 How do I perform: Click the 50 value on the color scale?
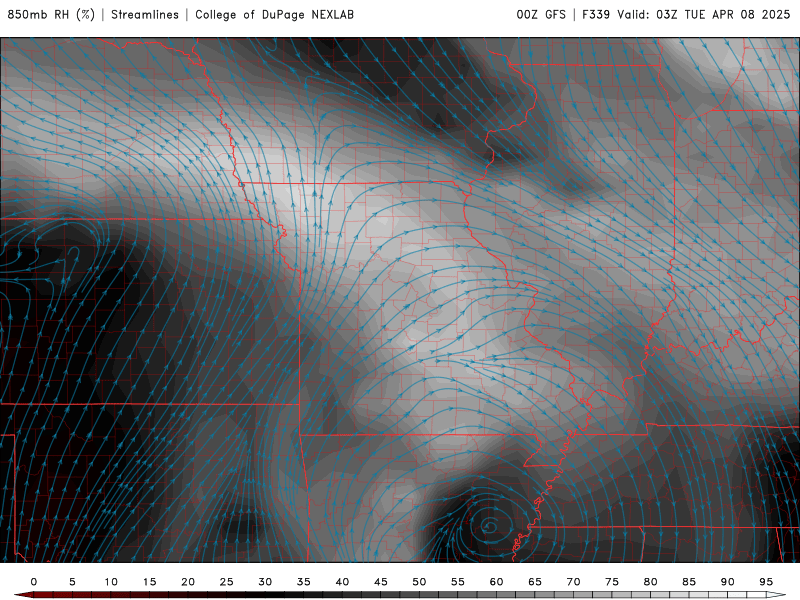pyautogui.click(x=419, y=582)
